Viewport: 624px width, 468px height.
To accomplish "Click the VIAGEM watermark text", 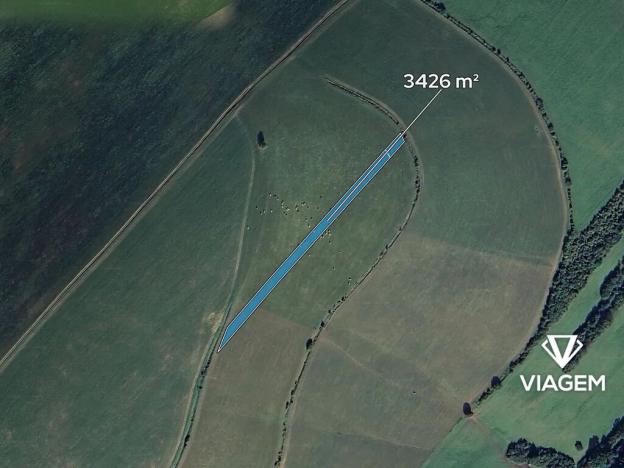I will [562, 383].
